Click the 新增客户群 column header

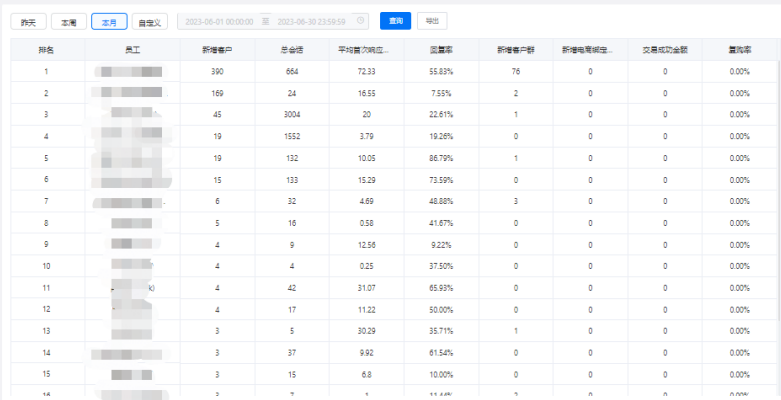point(515,49)
